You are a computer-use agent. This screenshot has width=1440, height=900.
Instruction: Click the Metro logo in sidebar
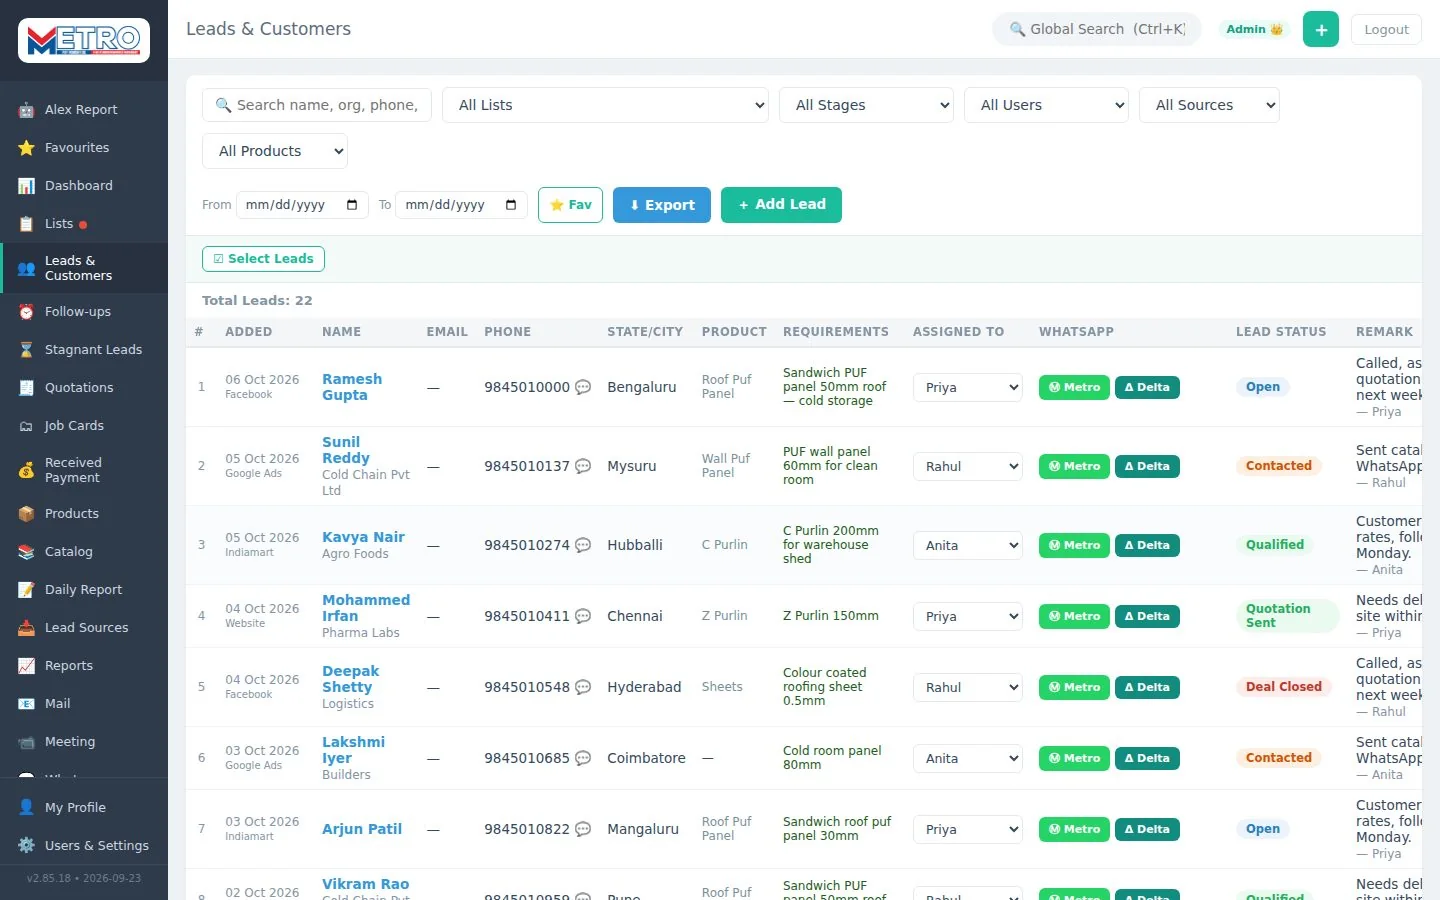pos(84,40)
